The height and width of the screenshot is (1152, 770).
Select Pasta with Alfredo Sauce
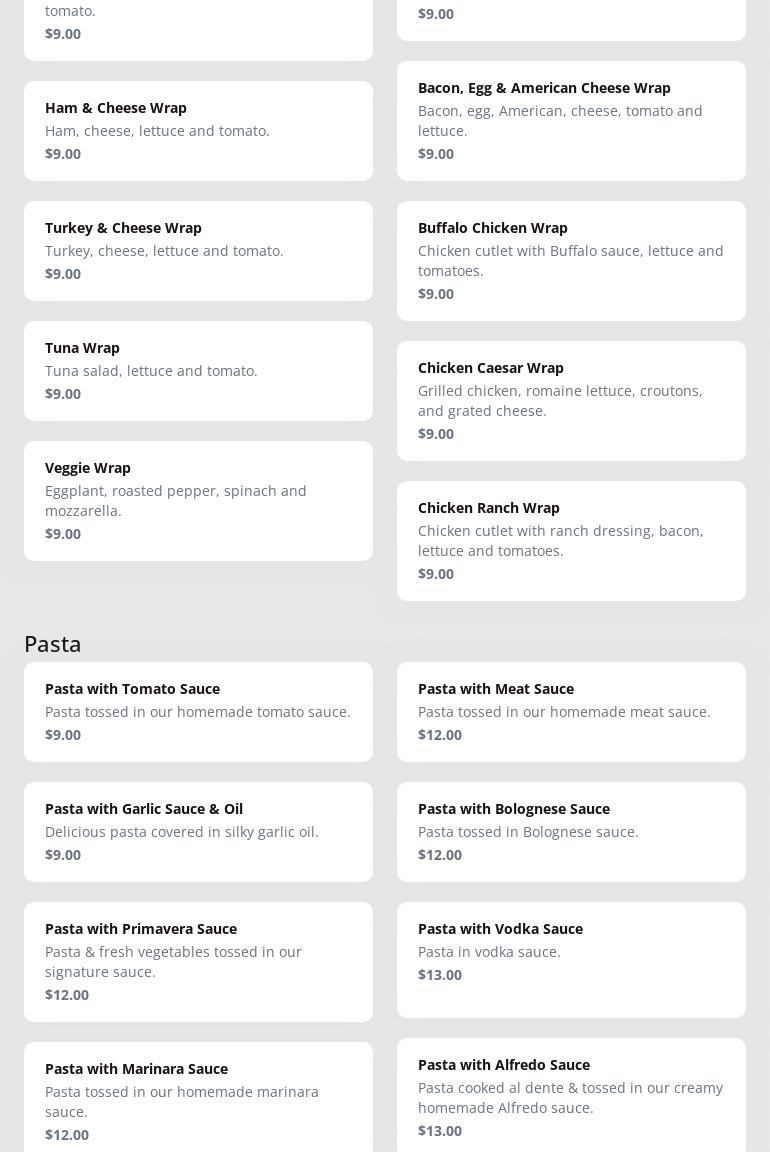point(571,1094)
